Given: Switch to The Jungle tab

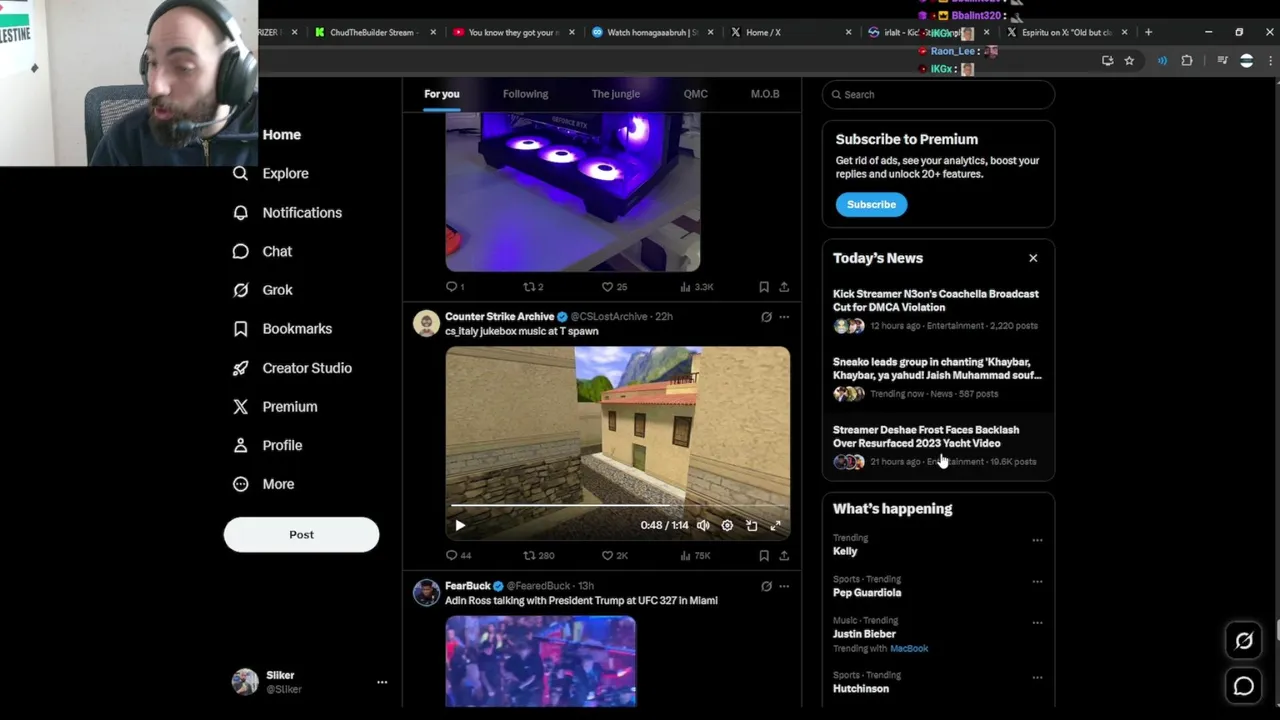Looking at the screenshot, I should 615,94.
